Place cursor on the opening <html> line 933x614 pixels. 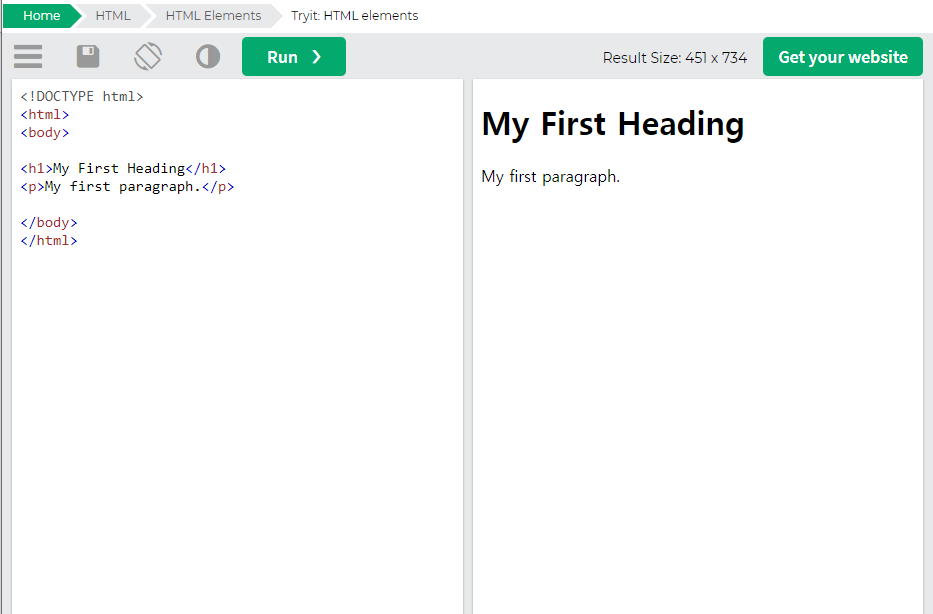pos(45,114)
